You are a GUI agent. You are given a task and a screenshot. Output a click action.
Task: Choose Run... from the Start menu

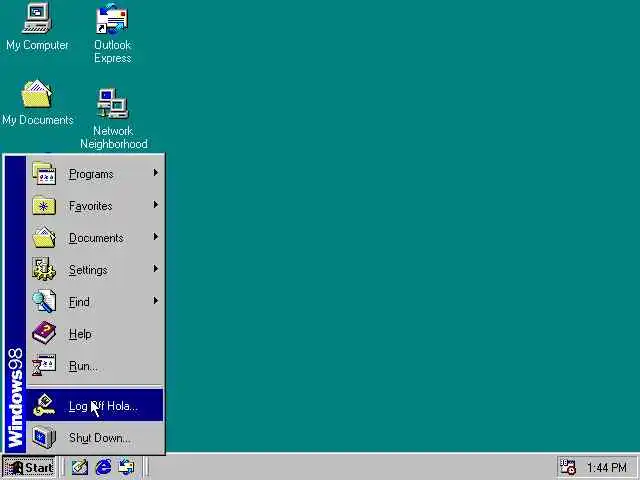pos(95,365)
